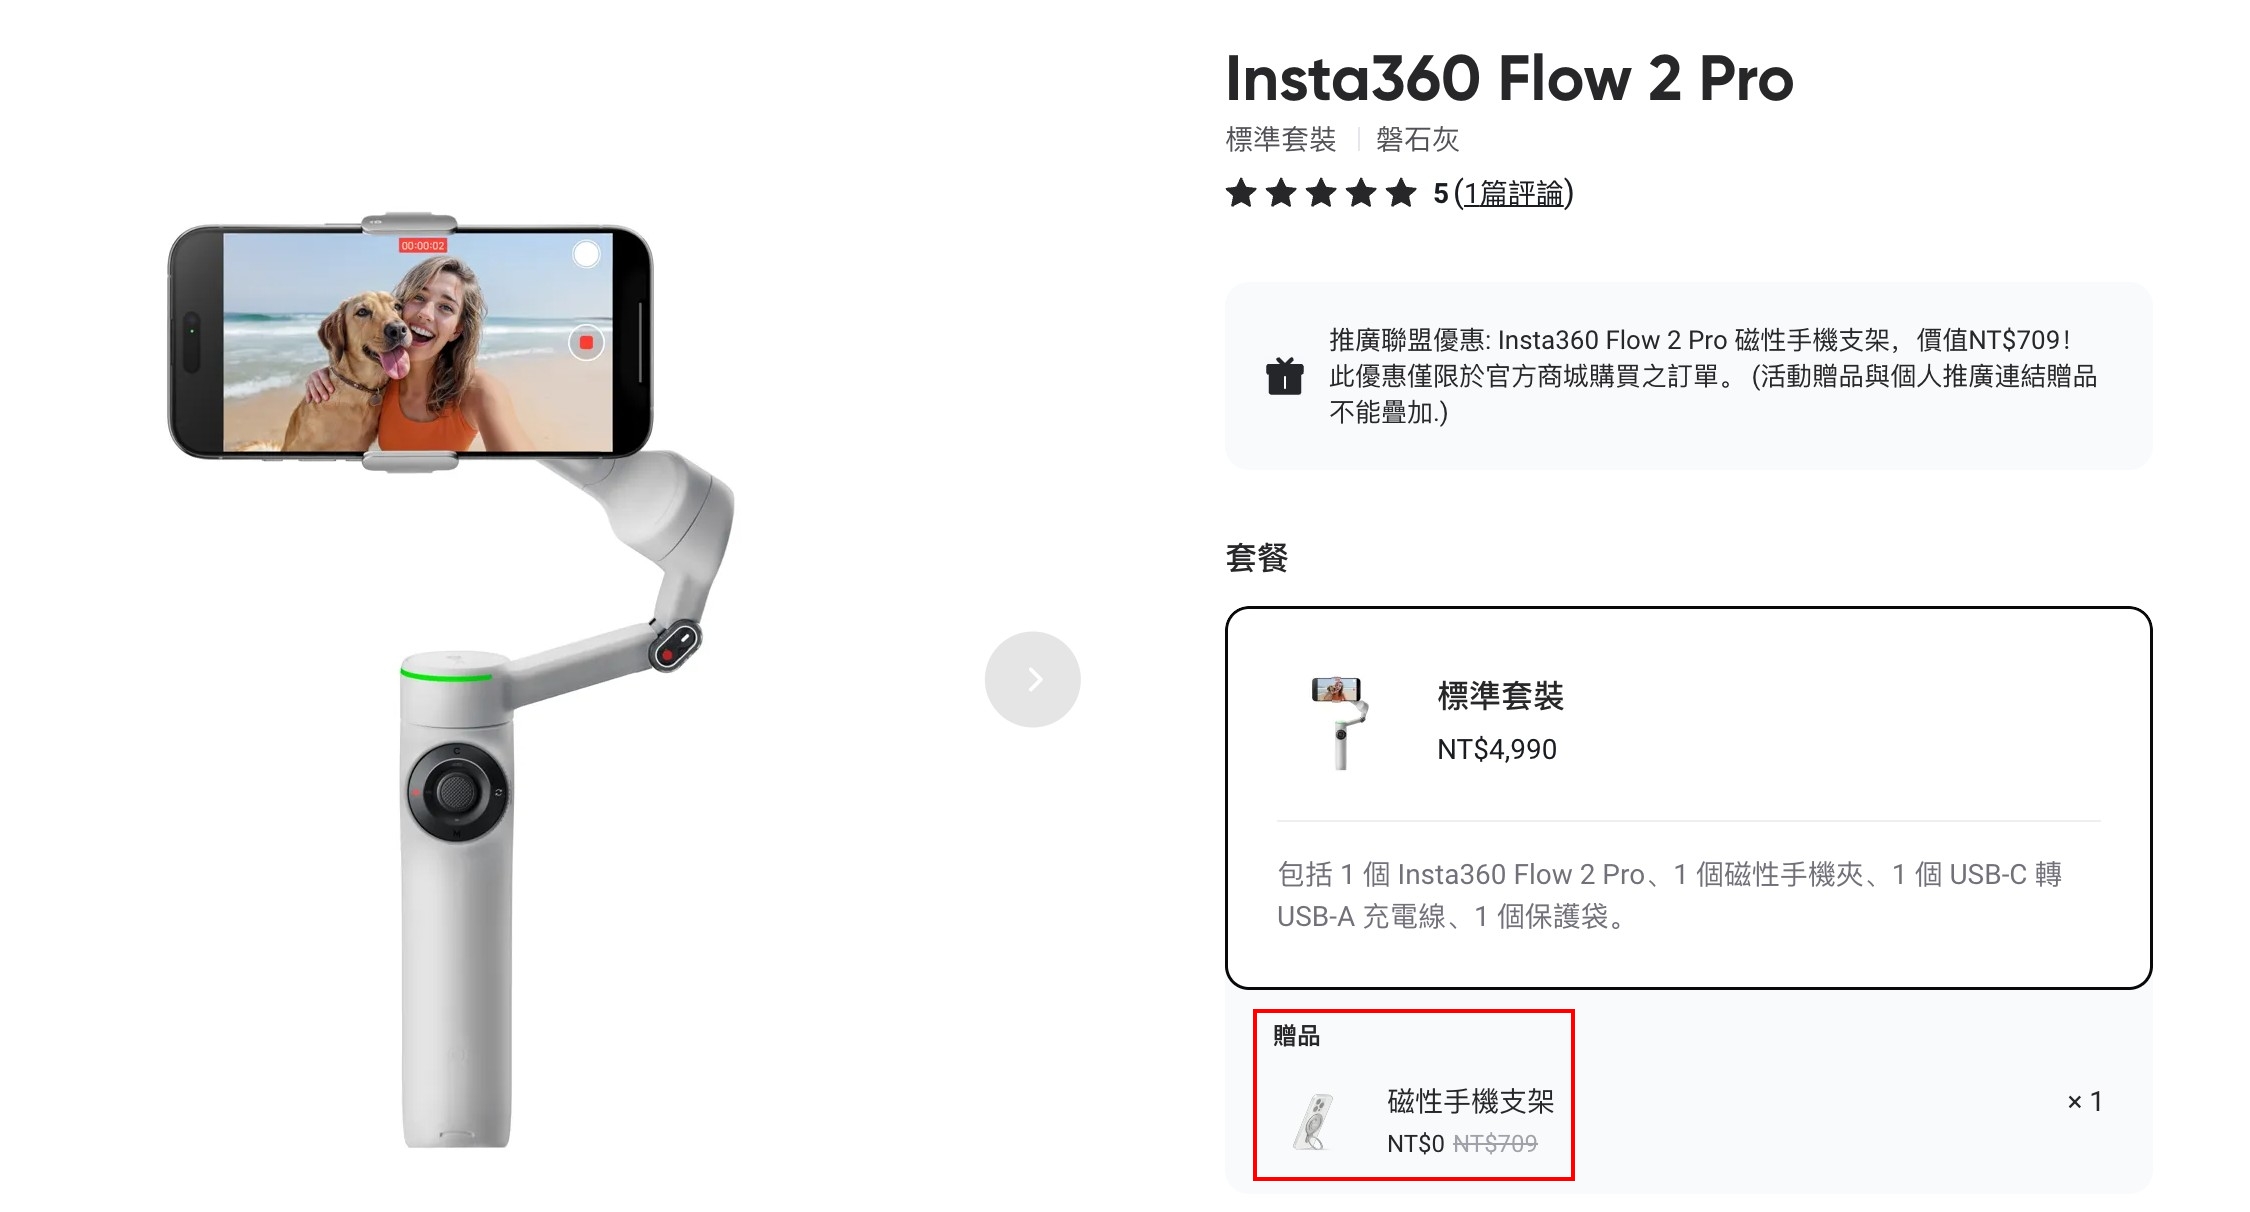Image resolution: width=2250 pixels, height=1212 pixels.
Task: Open the 1篇評論 reviews link
Action: point(1513,193)
